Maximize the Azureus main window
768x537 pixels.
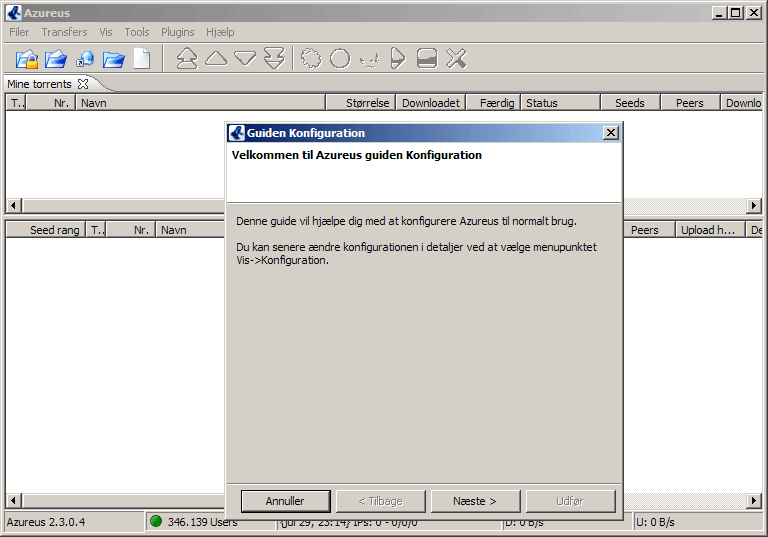[736, 13]
